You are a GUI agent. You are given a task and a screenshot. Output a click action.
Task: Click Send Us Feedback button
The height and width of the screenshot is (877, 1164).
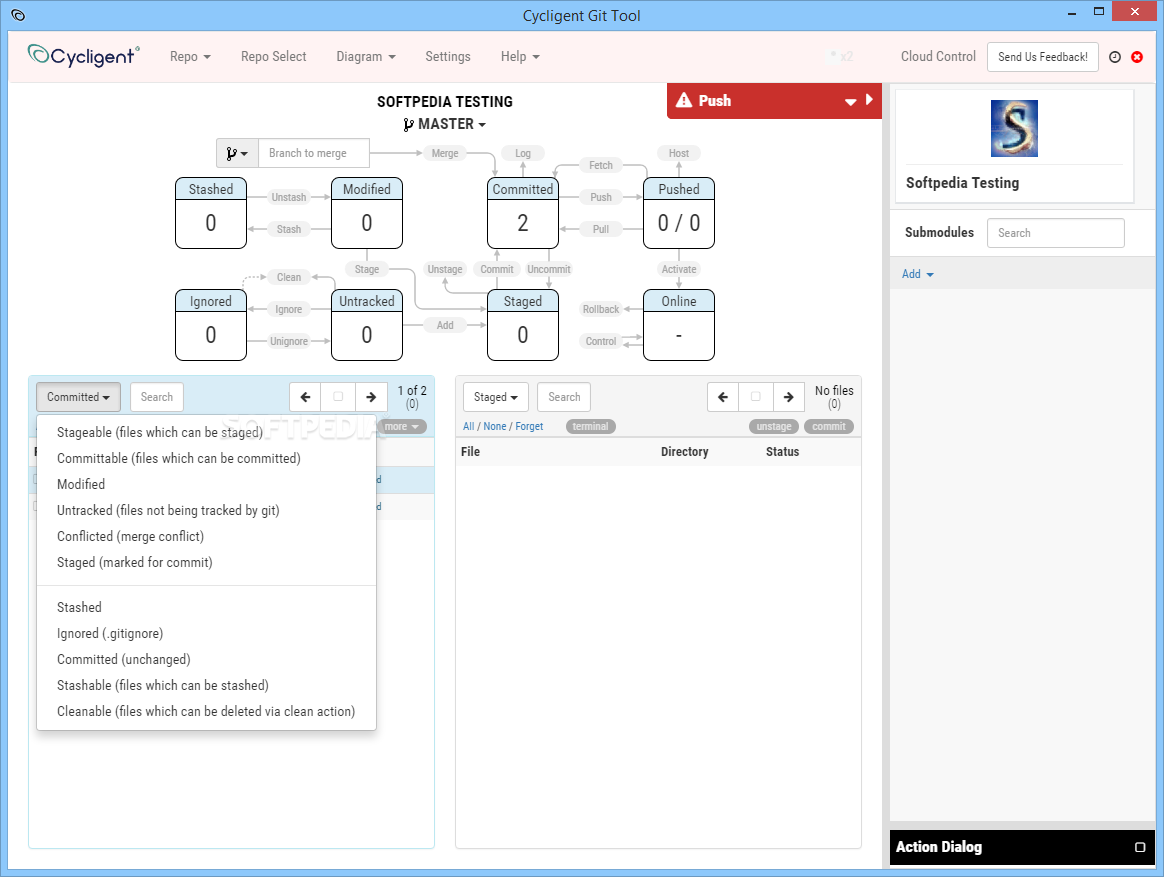pos(1042,57)
